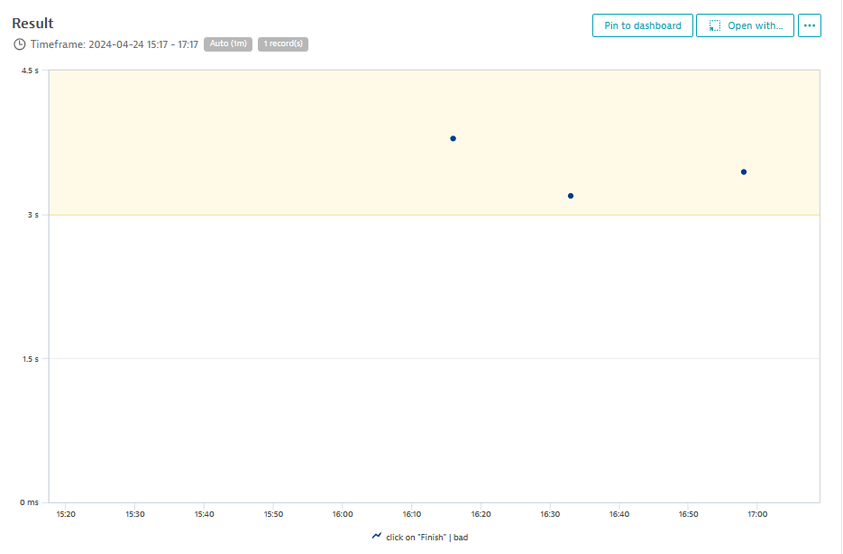843x554 pixels.
Task: Select the data point after 16:10
Action: [x=453, y=139]
